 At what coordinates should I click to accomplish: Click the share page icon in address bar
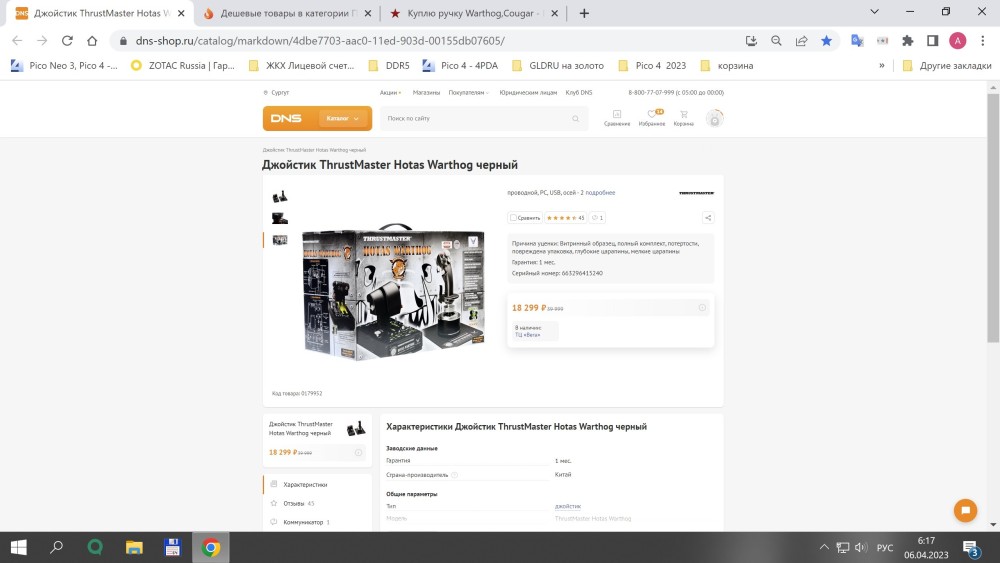click(x=802, y=41)
